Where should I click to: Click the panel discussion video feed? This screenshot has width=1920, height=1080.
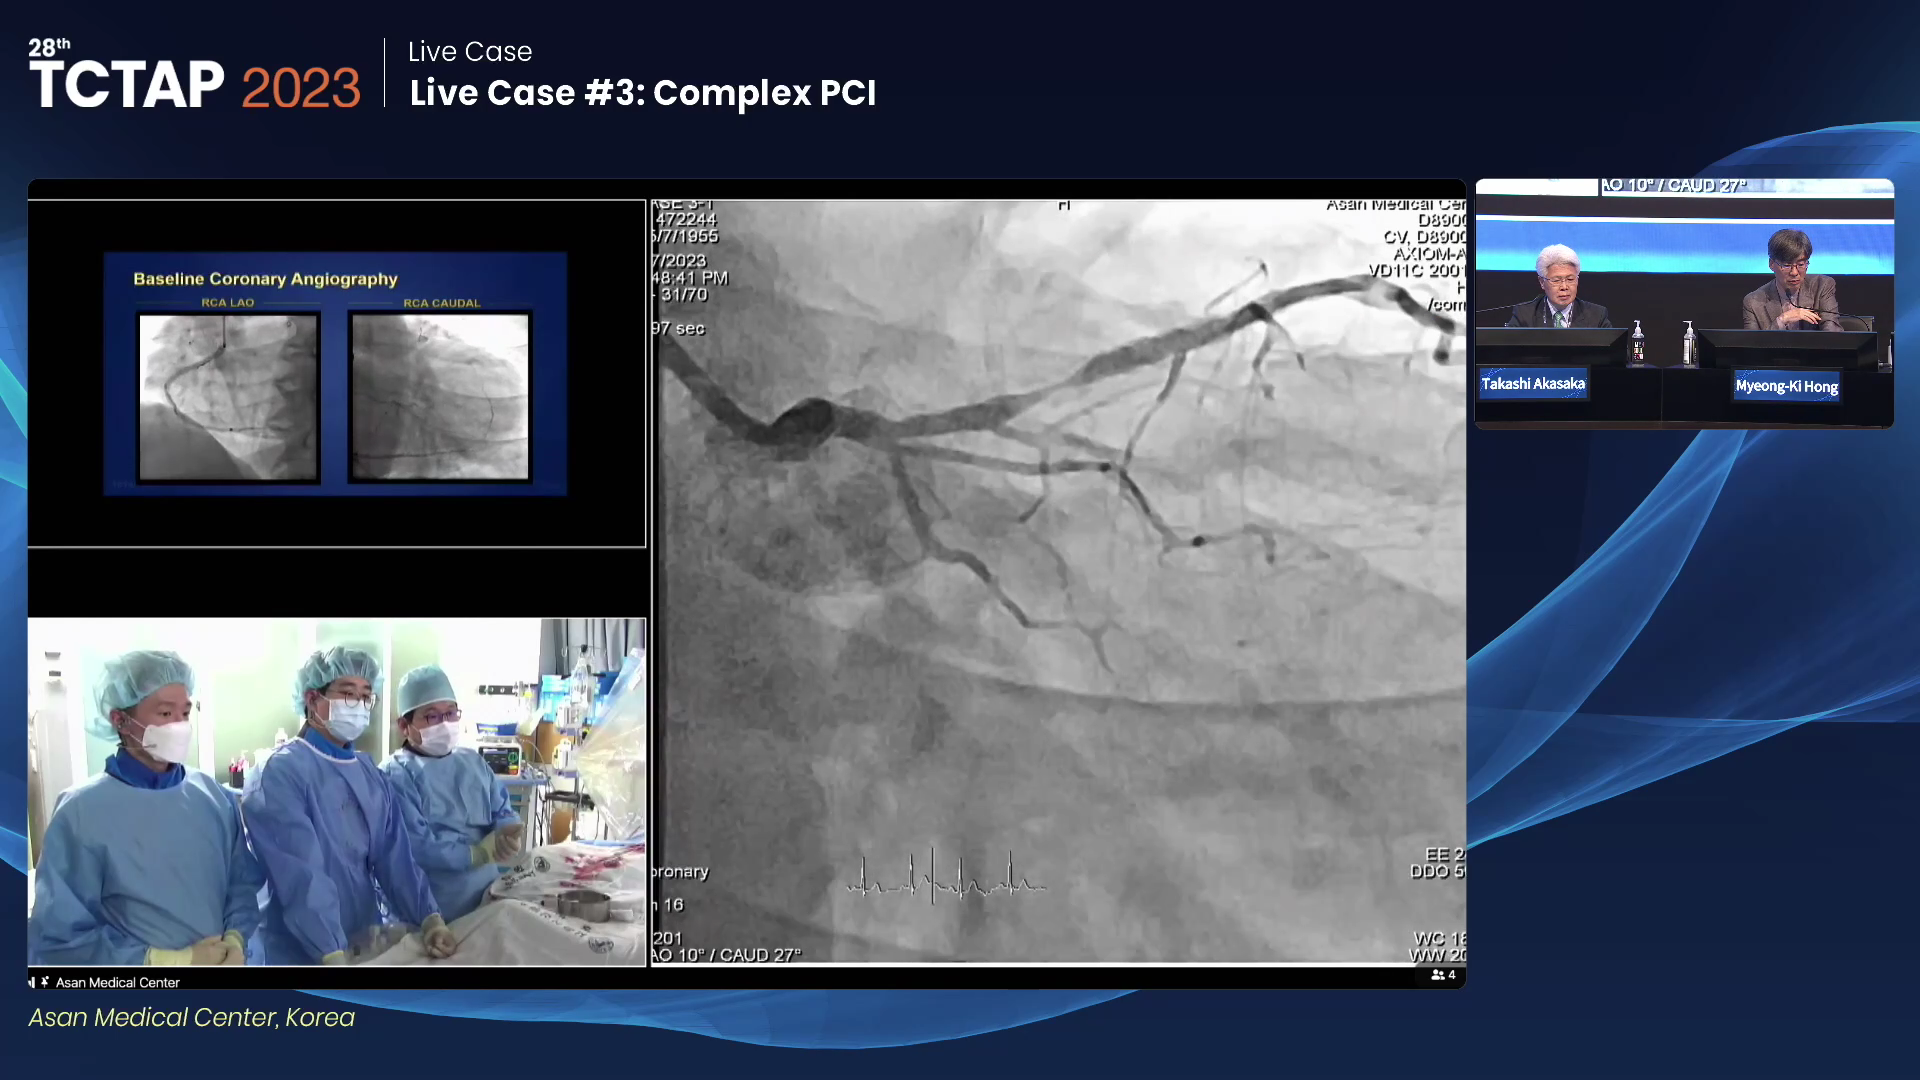tap(1685, 304)
